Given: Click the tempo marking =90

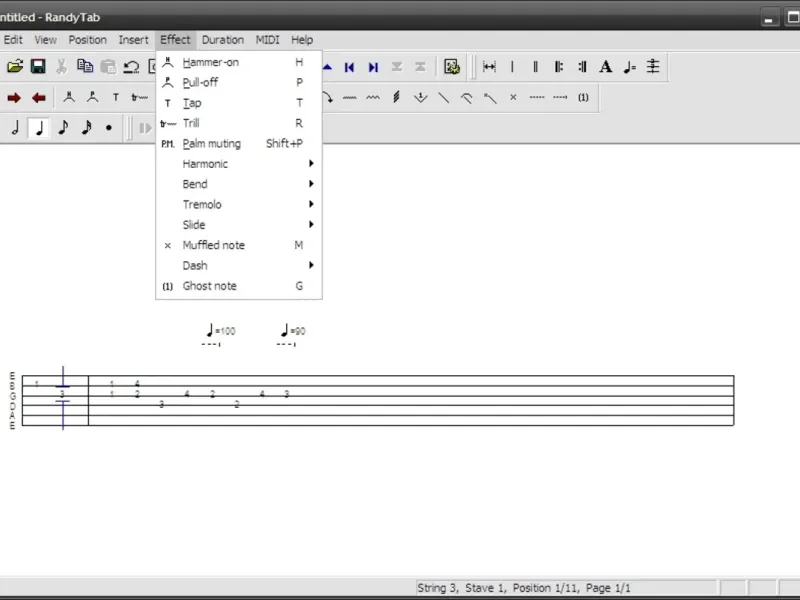Looking at the screenshot, I should pyautogui.click(x=293, y=331).
